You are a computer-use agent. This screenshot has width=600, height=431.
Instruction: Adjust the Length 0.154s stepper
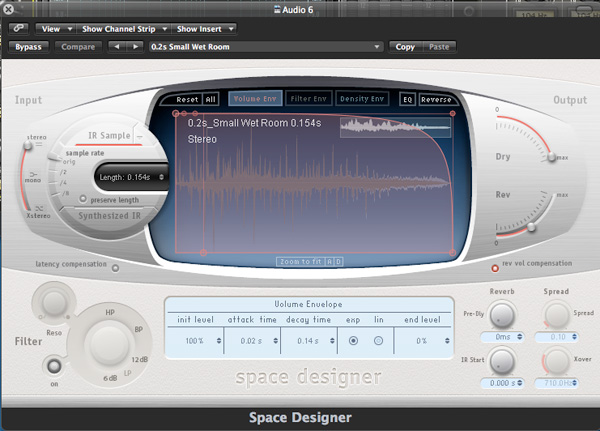pyautogui.click(x=161, y=177)
